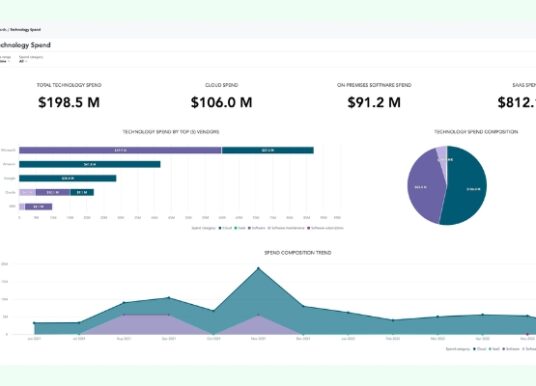Click the Amazon vendor label
This screenshot has height=386, width=536.
(9, 164)
